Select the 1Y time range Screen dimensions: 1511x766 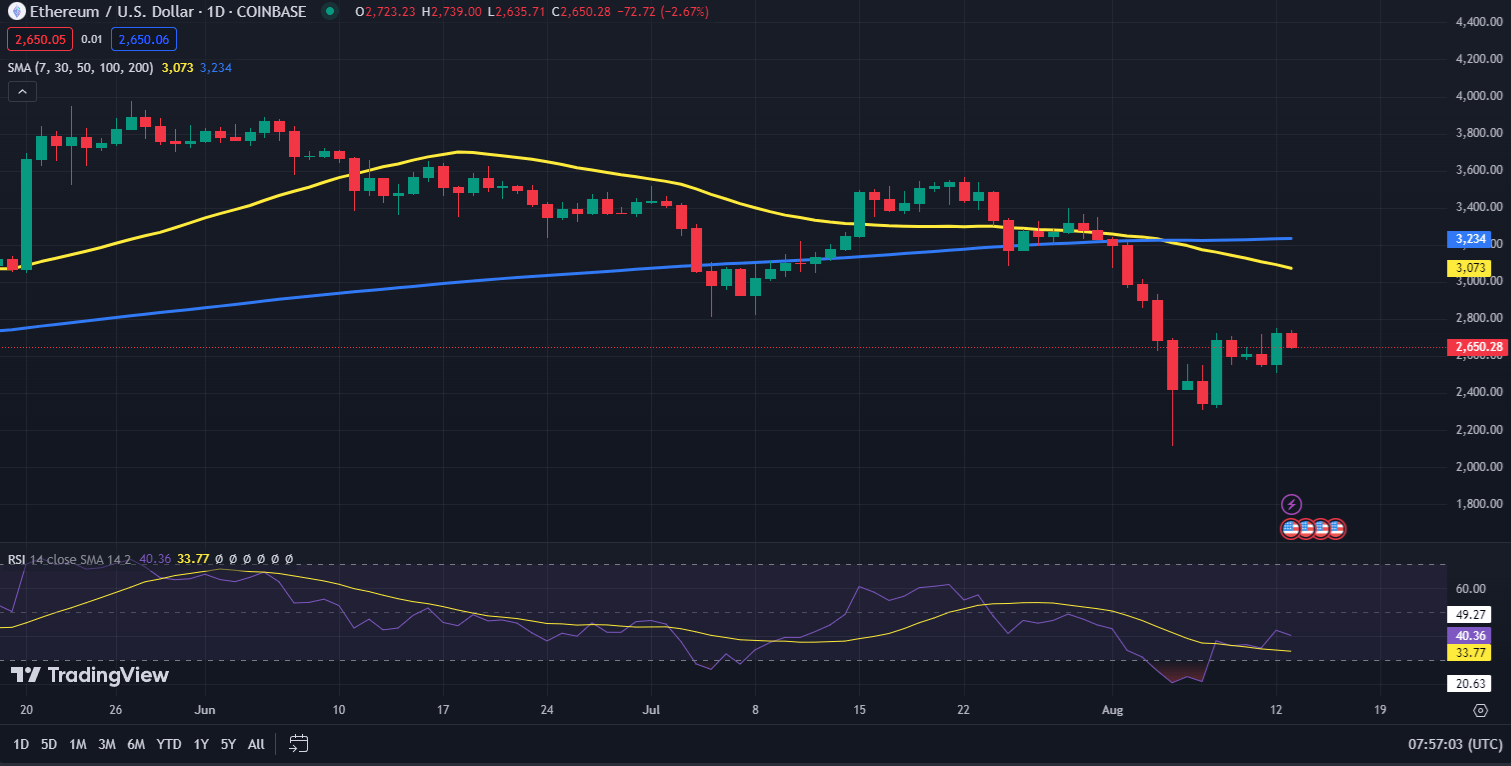(x=201, y=744)
